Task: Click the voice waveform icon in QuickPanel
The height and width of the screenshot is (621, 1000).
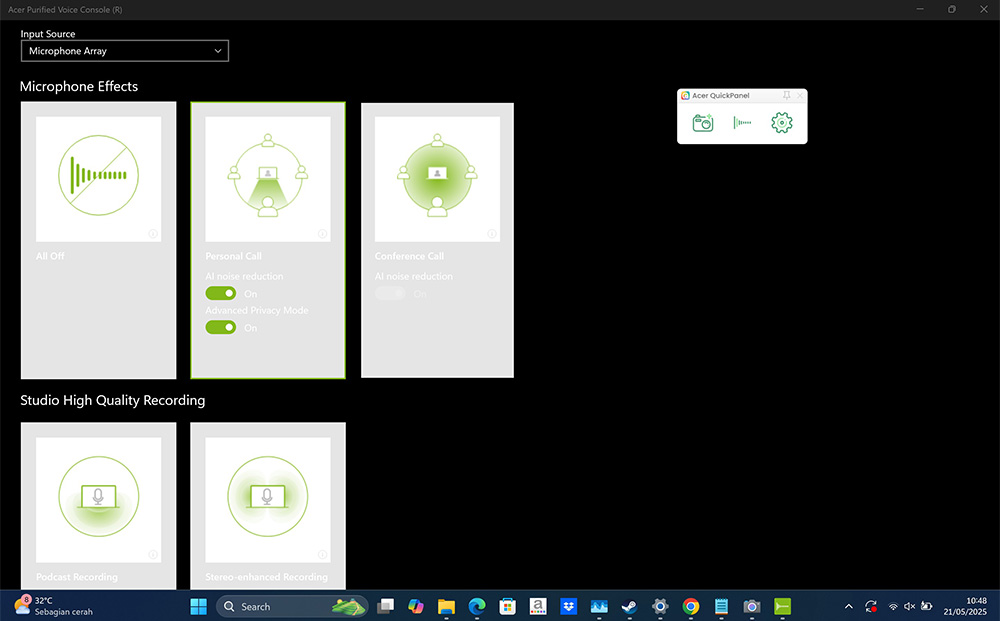Action: [742, 122]
